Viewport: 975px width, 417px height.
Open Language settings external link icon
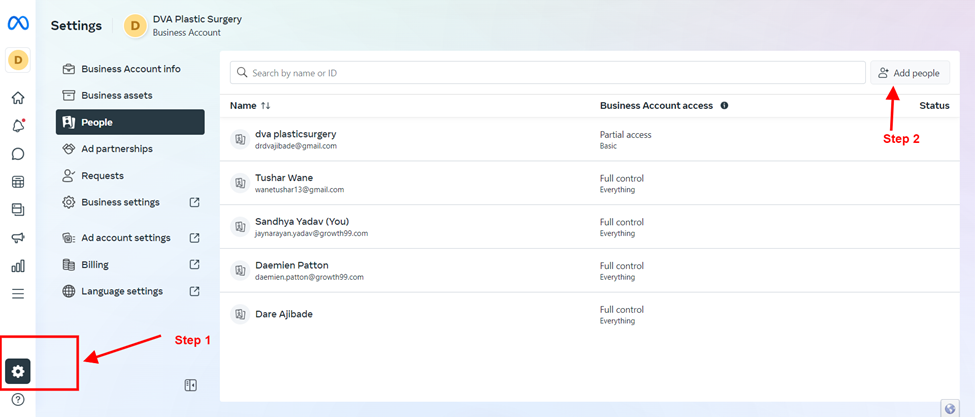tap(195, 291)
